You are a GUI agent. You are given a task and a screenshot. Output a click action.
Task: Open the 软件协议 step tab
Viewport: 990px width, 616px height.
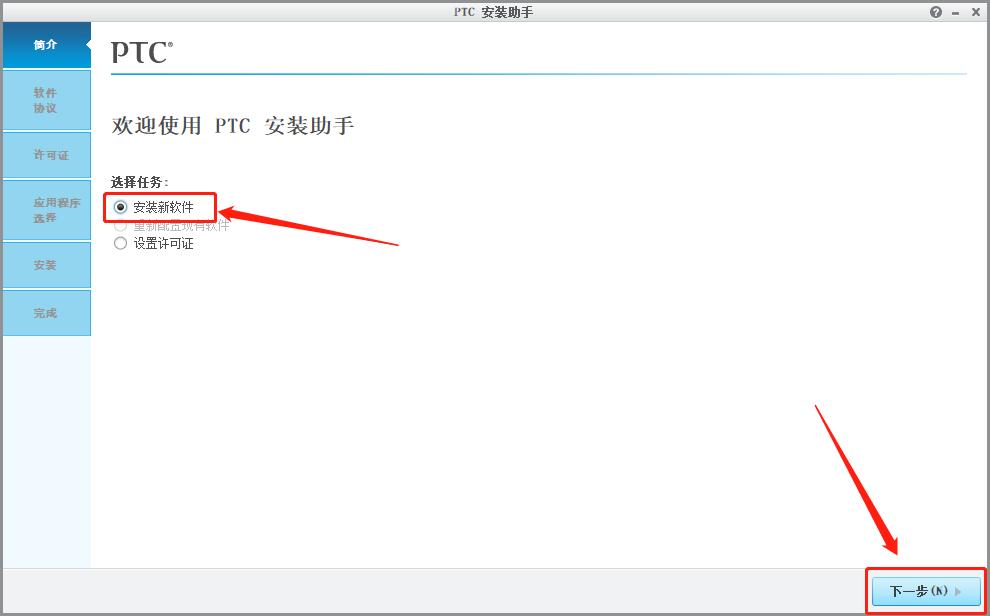pyautogui.click(x=46, y=100)
